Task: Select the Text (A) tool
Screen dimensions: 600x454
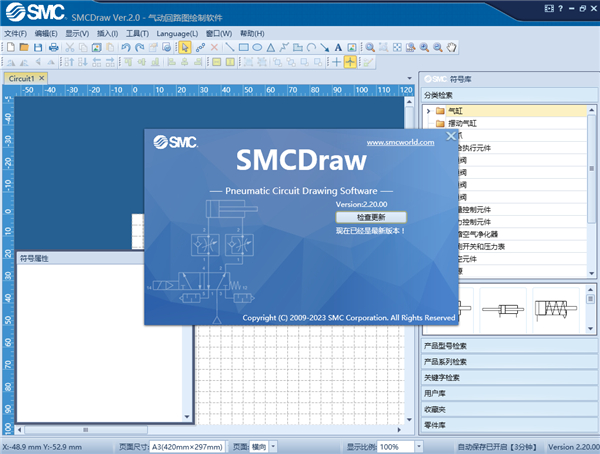Action: [338, 47]
